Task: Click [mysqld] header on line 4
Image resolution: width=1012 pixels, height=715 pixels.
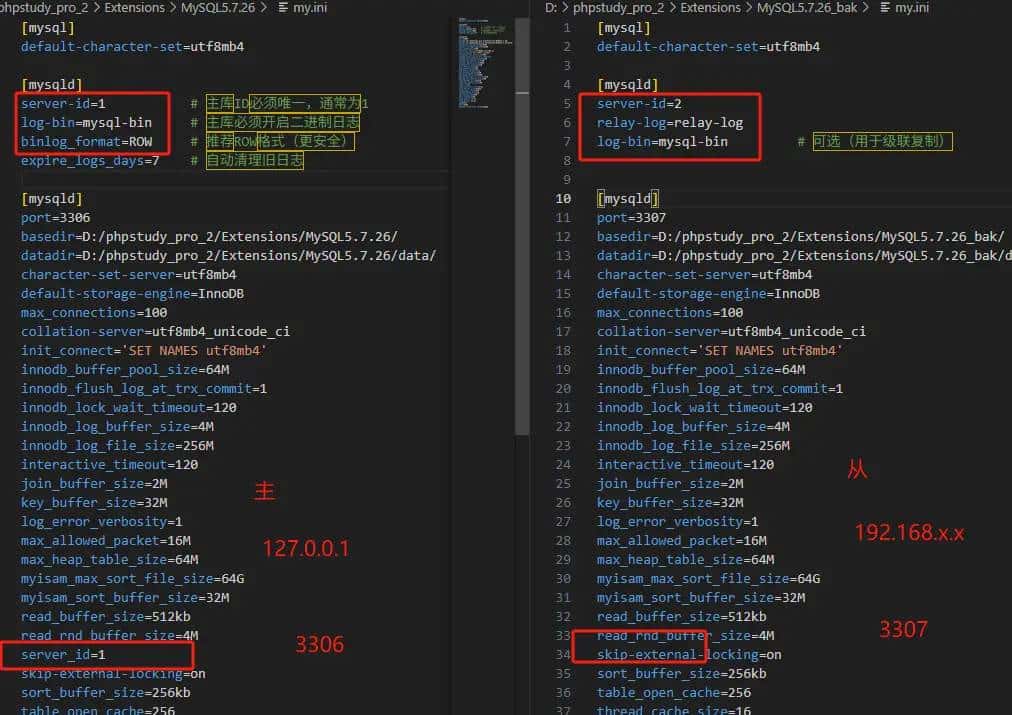Action: 627,85
